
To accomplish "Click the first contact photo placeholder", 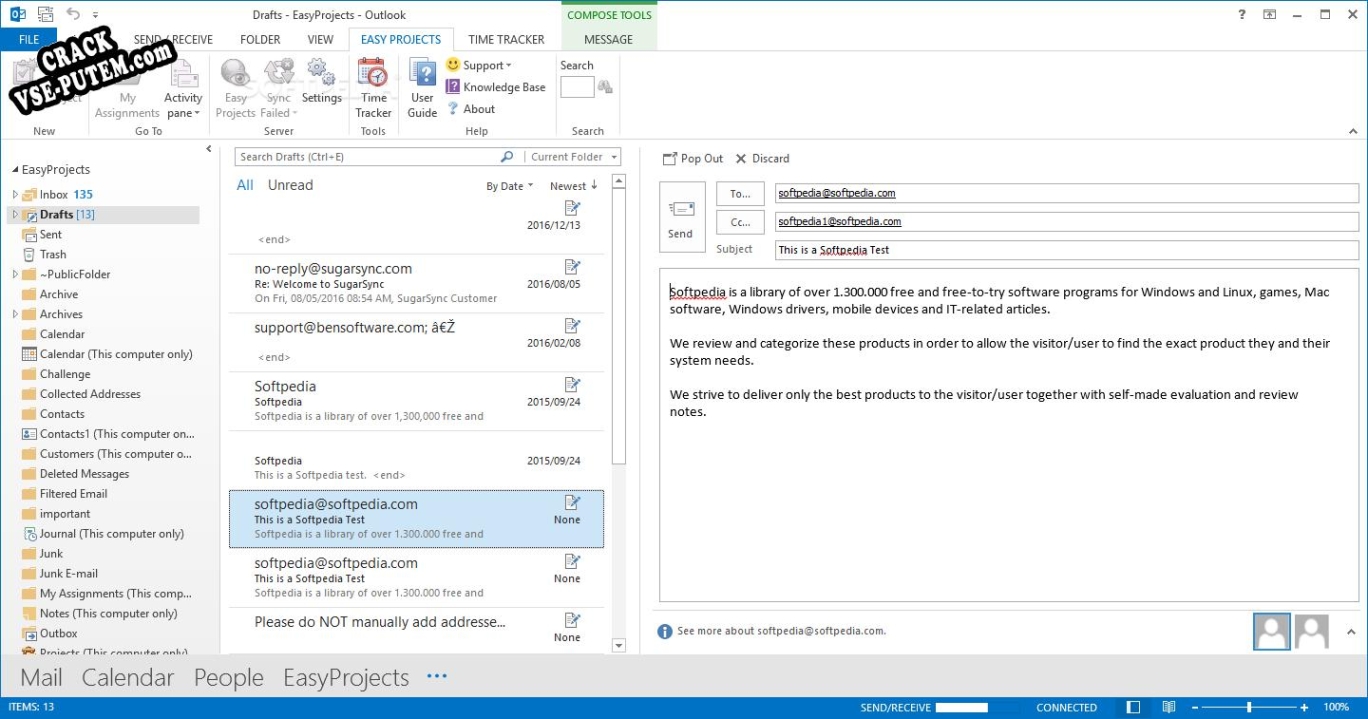I will [1272, 632].
